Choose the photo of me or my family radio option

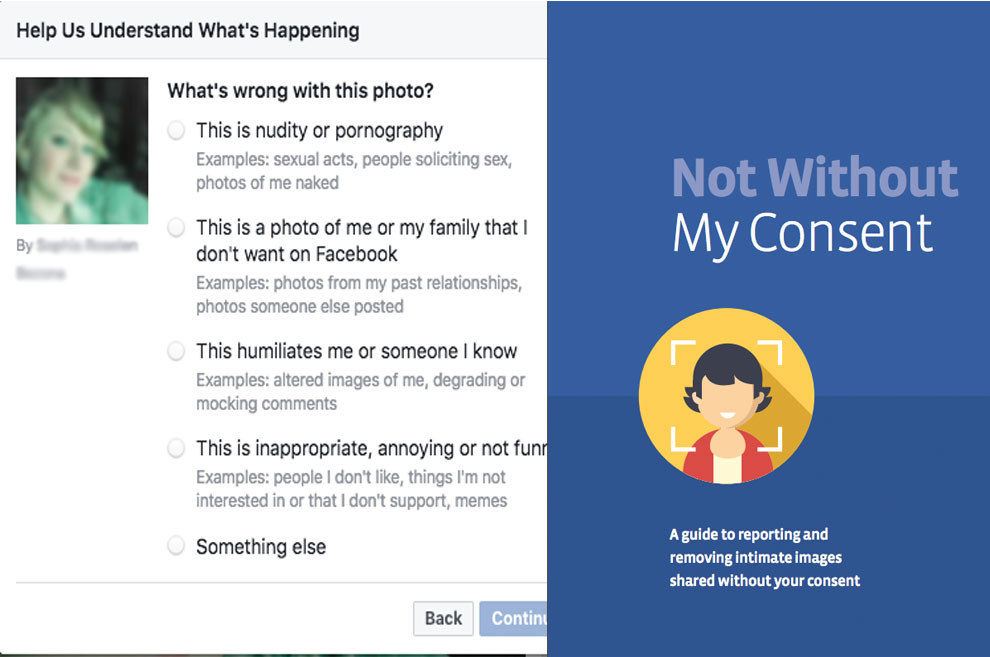(x=177, y=228)
